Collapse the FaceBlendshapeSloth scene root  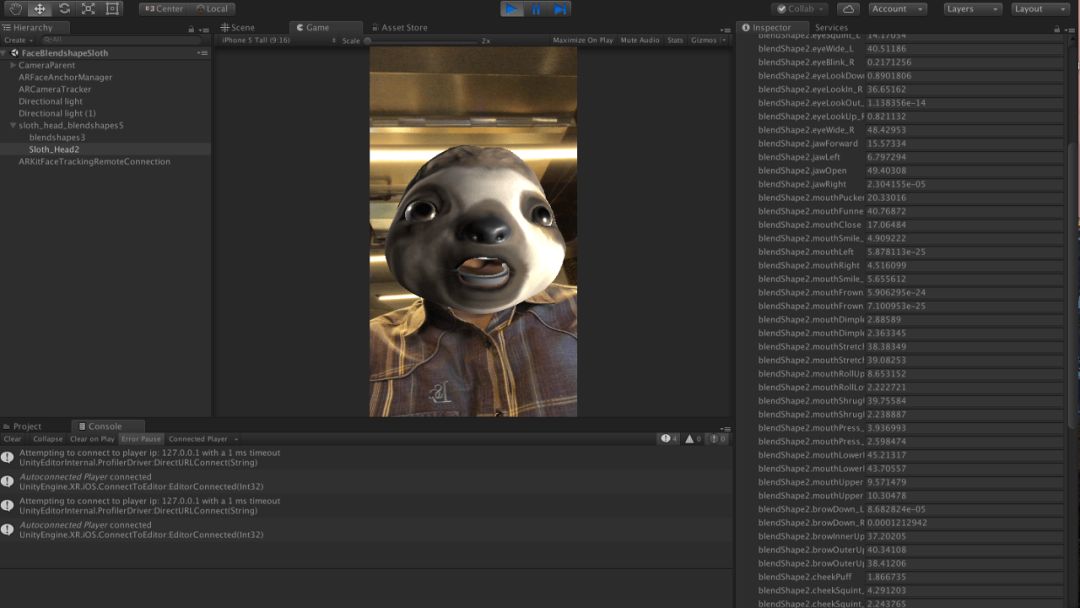(4, 53)
